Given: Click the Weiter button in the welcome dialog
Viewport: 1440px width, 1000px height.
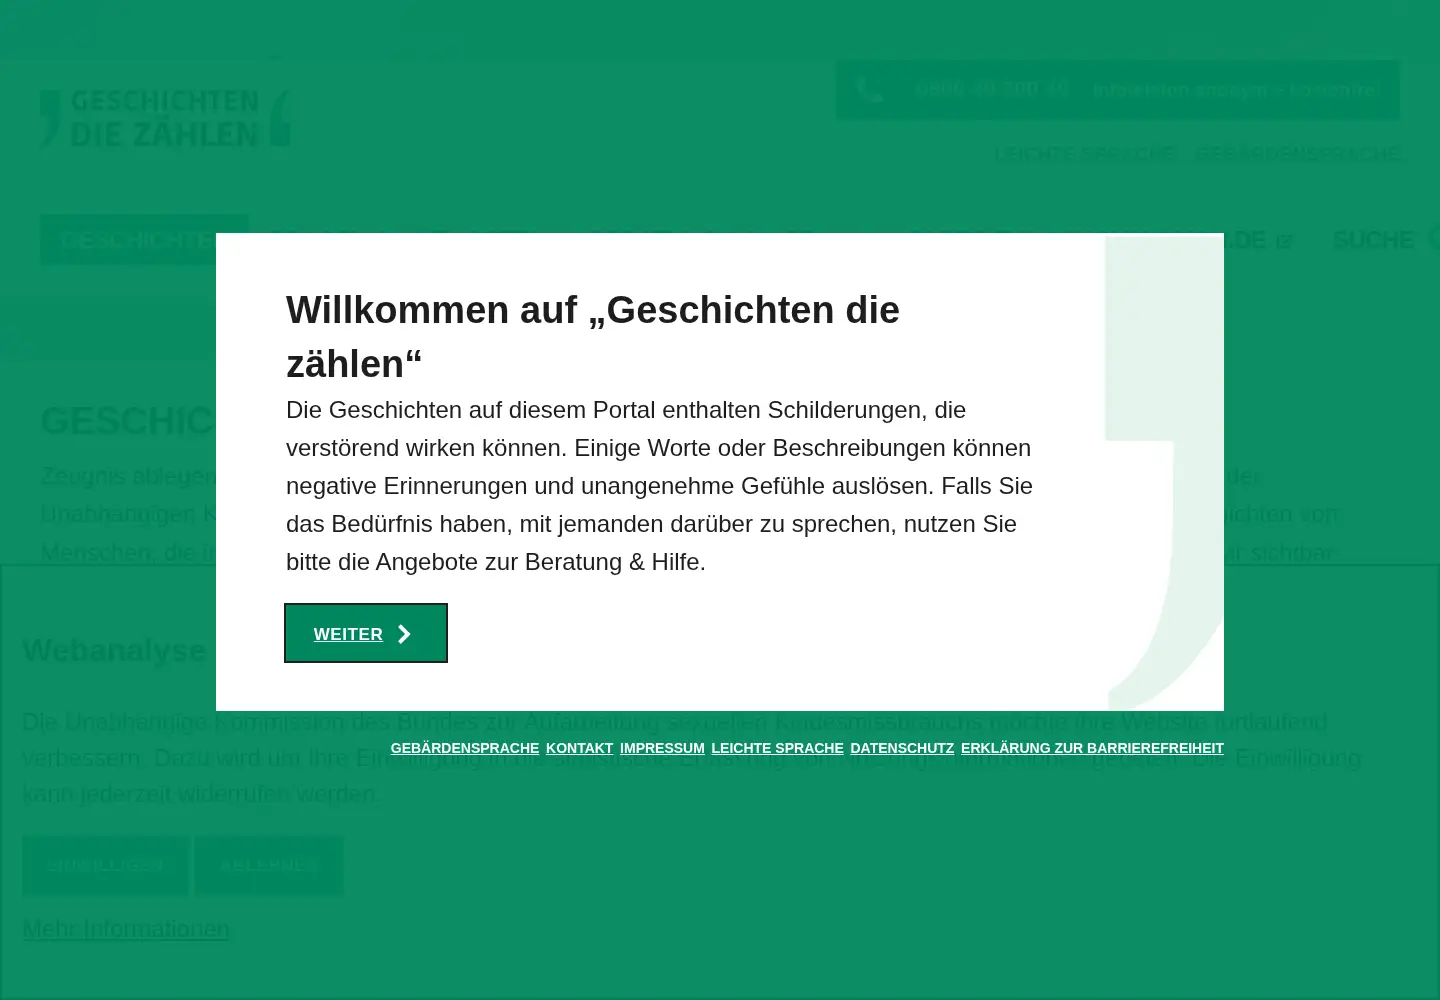Looking at the screenshot, I should pos(366,633).
